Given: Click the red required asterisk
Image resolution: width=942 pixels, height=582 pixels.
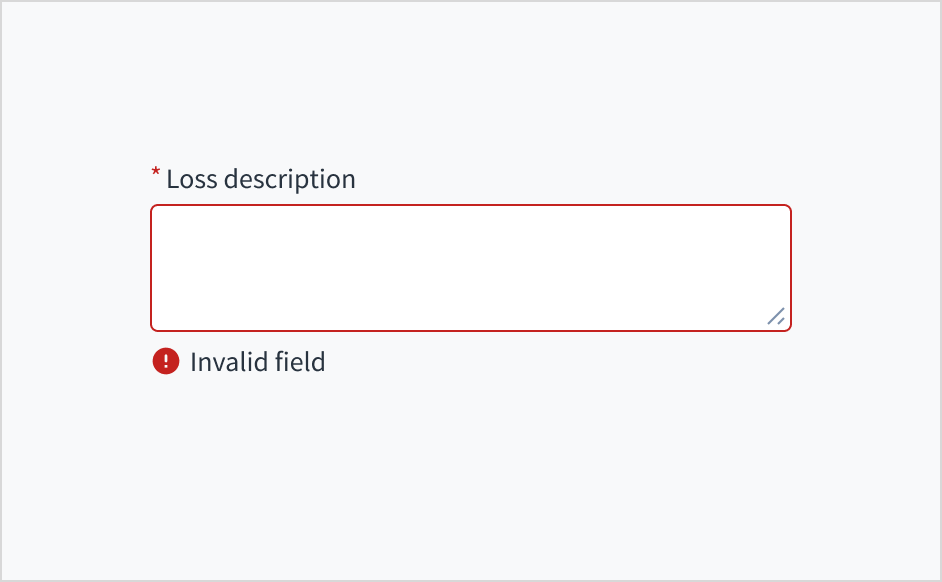Looking at the screenshot, I should click(155, 174).
